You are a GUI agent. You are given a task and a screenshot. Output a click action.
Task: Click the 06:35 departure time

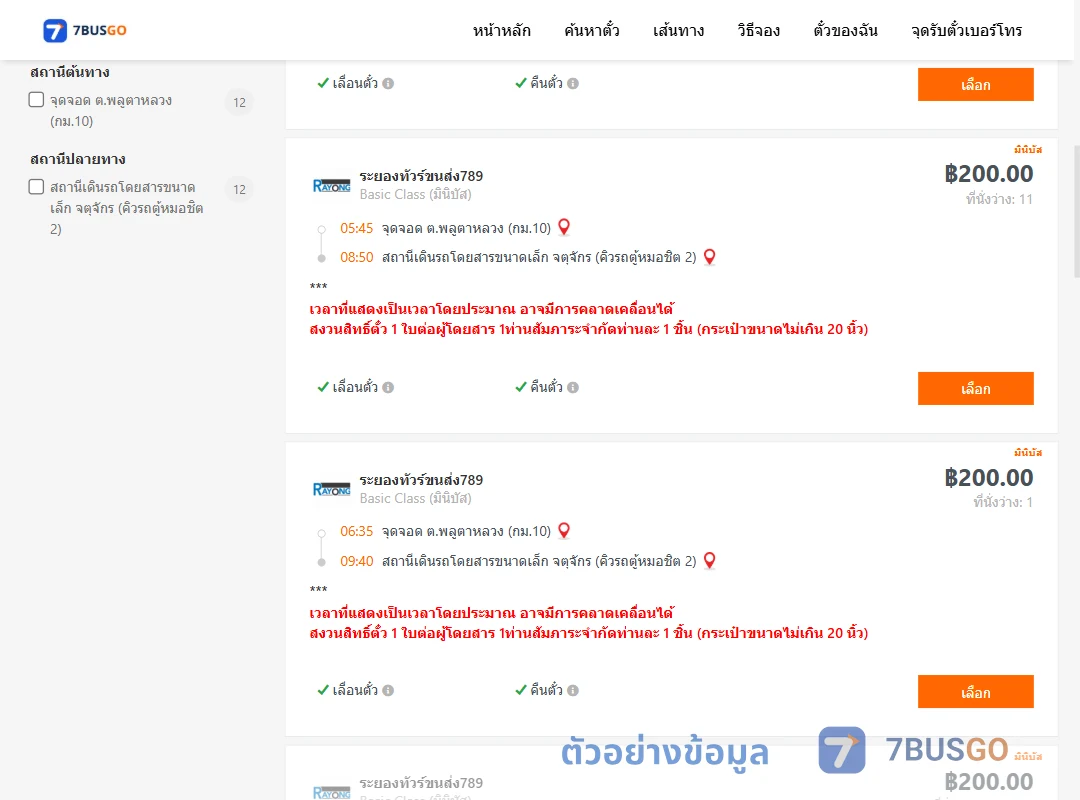[x=356, y=531]
